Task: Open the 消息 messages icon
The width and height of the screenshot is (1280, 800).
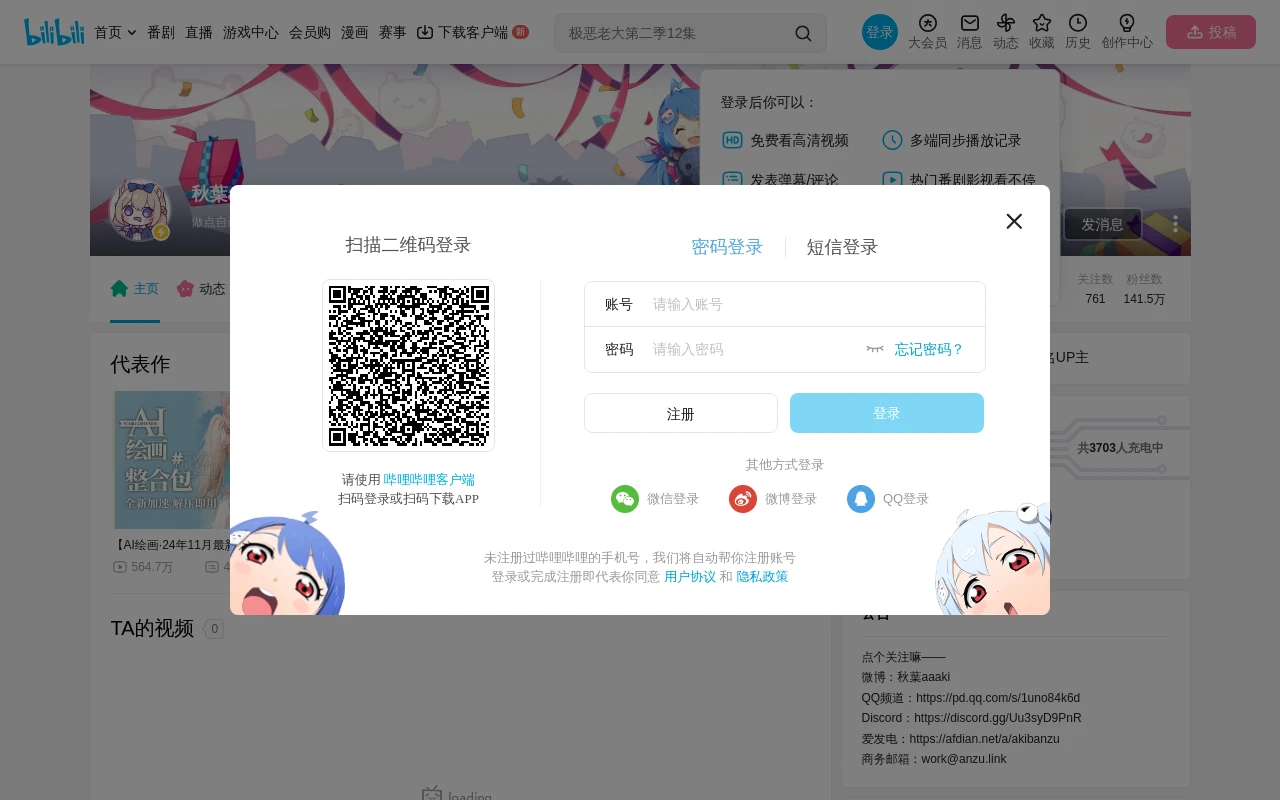Action: click(968, 31)
